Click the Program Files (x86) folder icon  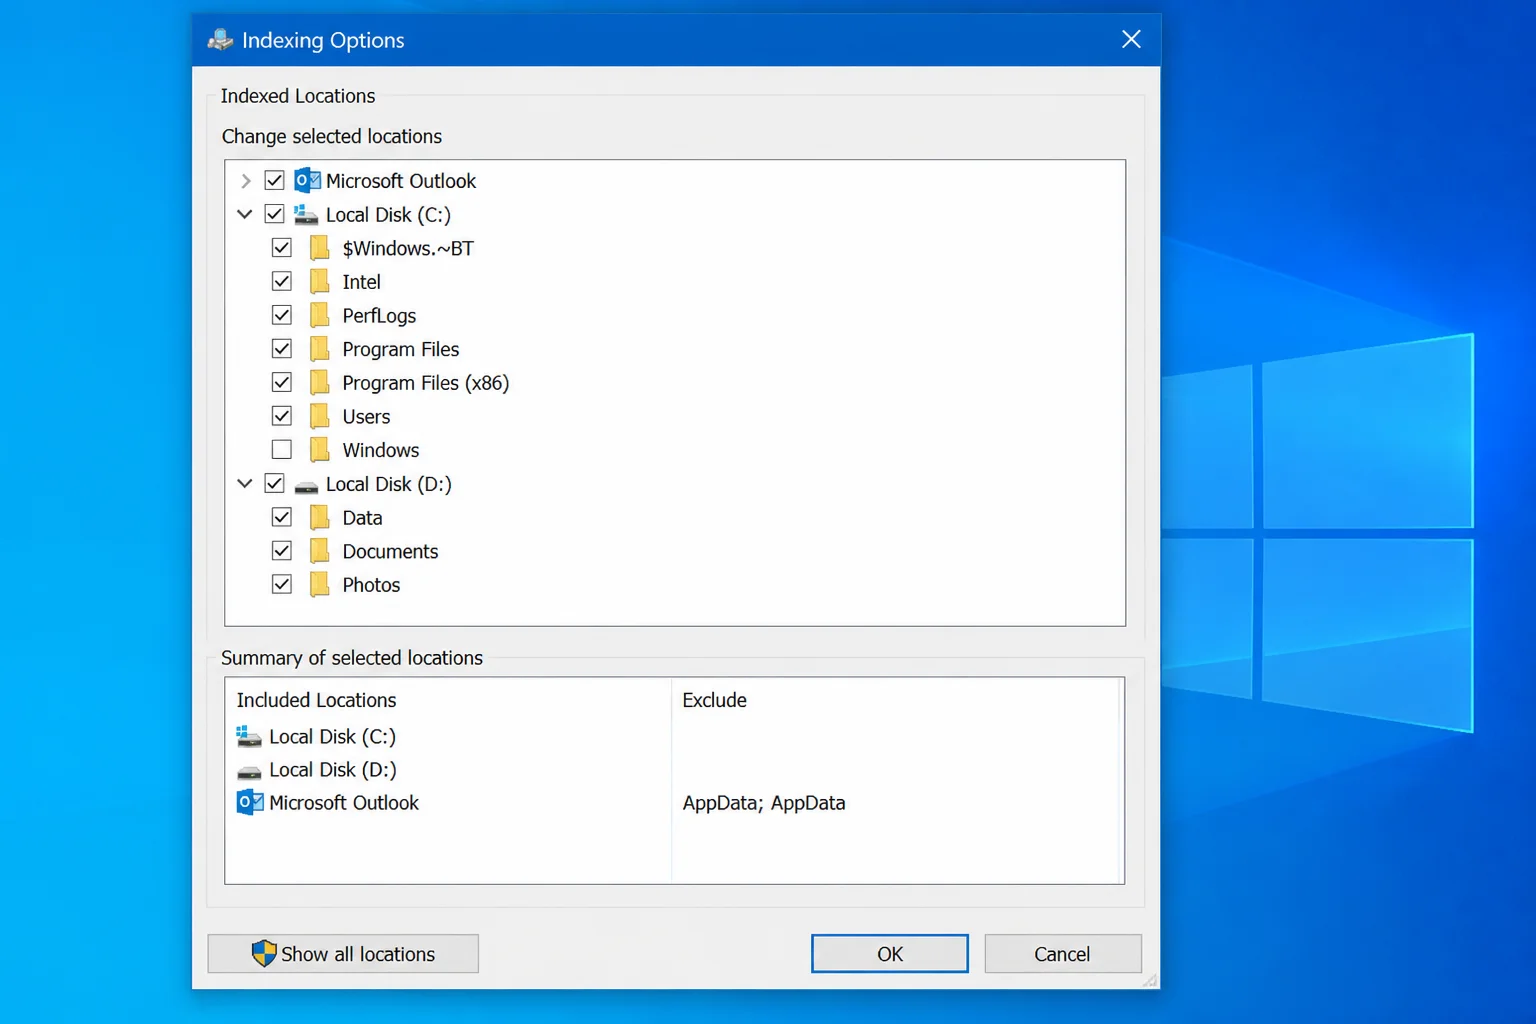pos(319,383)
